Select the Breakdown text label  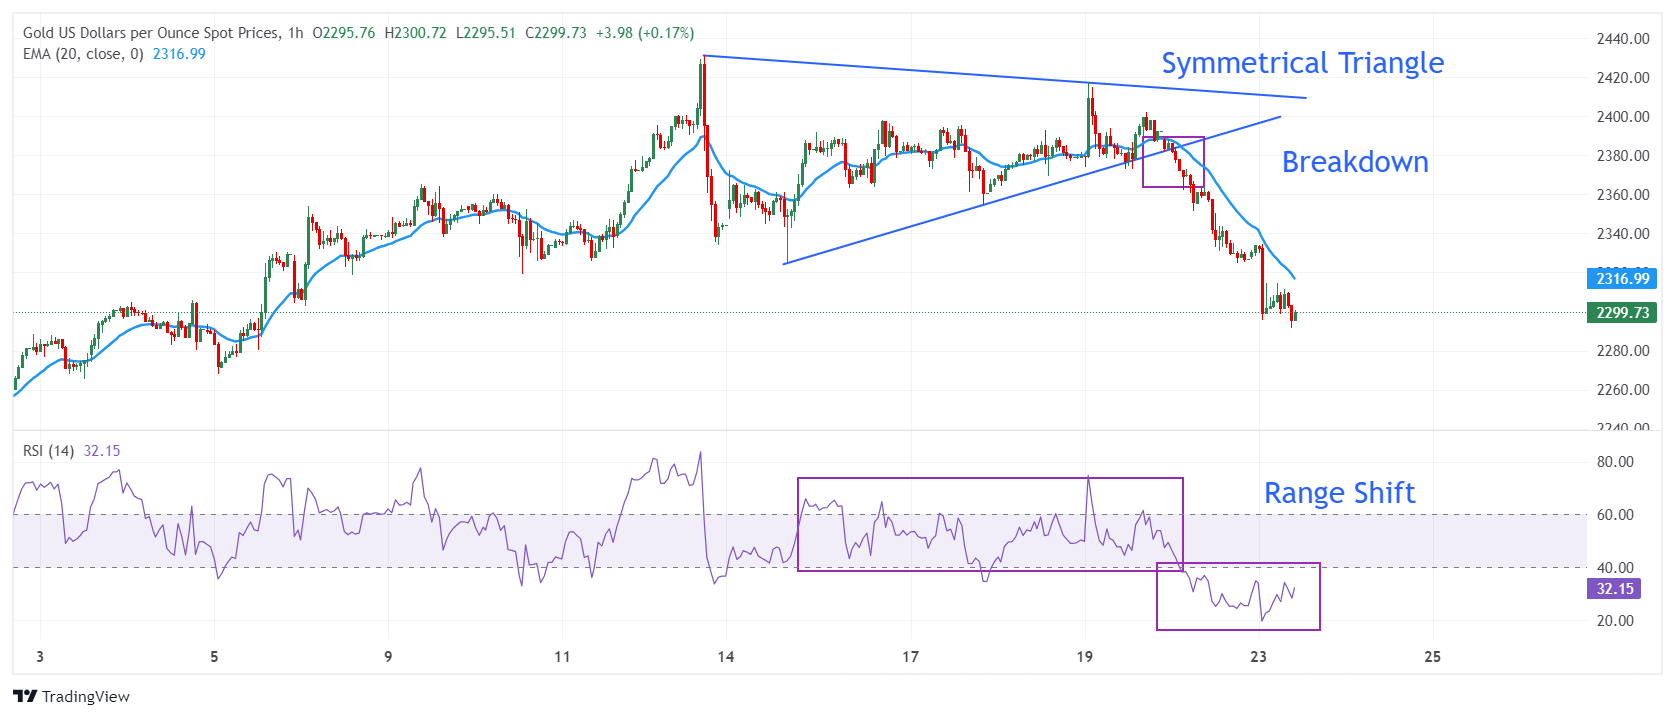[x=1354, y=162]
